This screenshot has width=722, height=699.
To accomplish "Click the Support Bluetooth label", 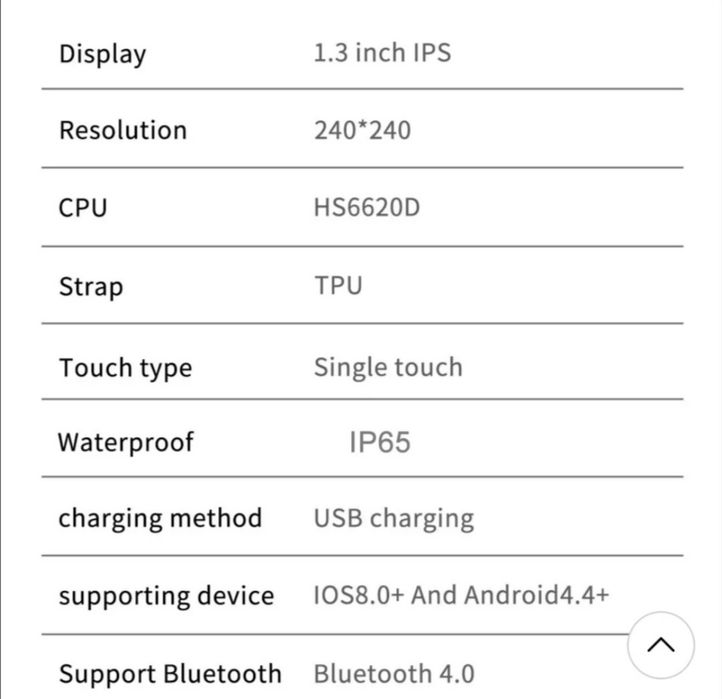I will pos(170,673).
